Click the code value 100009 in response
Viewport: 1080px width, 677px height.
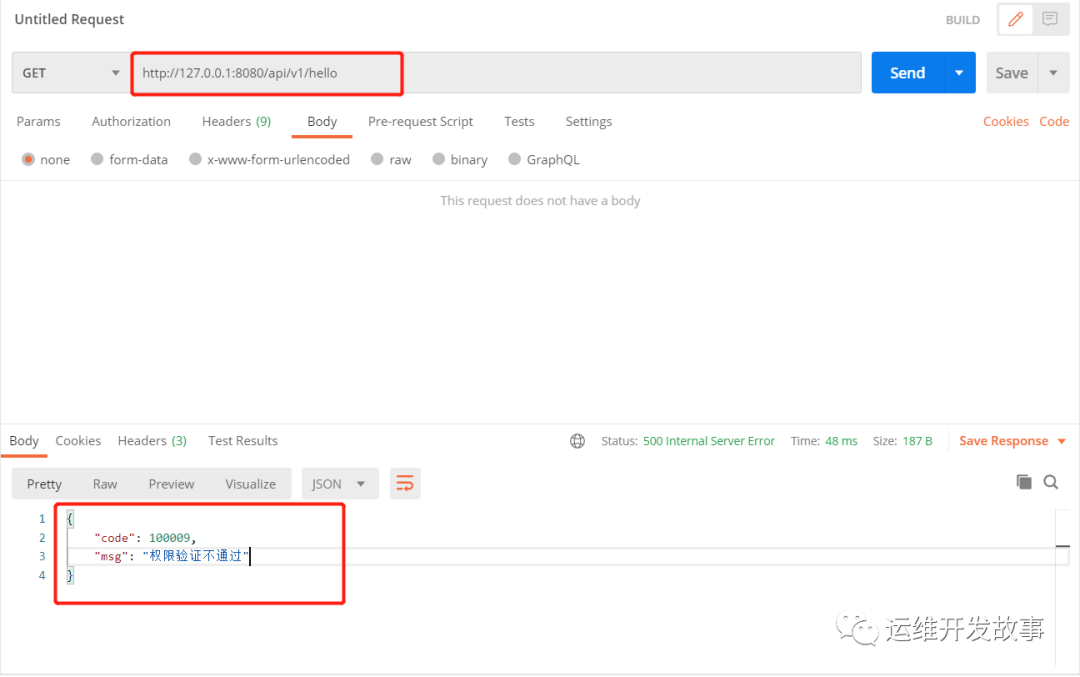point(169,538)
